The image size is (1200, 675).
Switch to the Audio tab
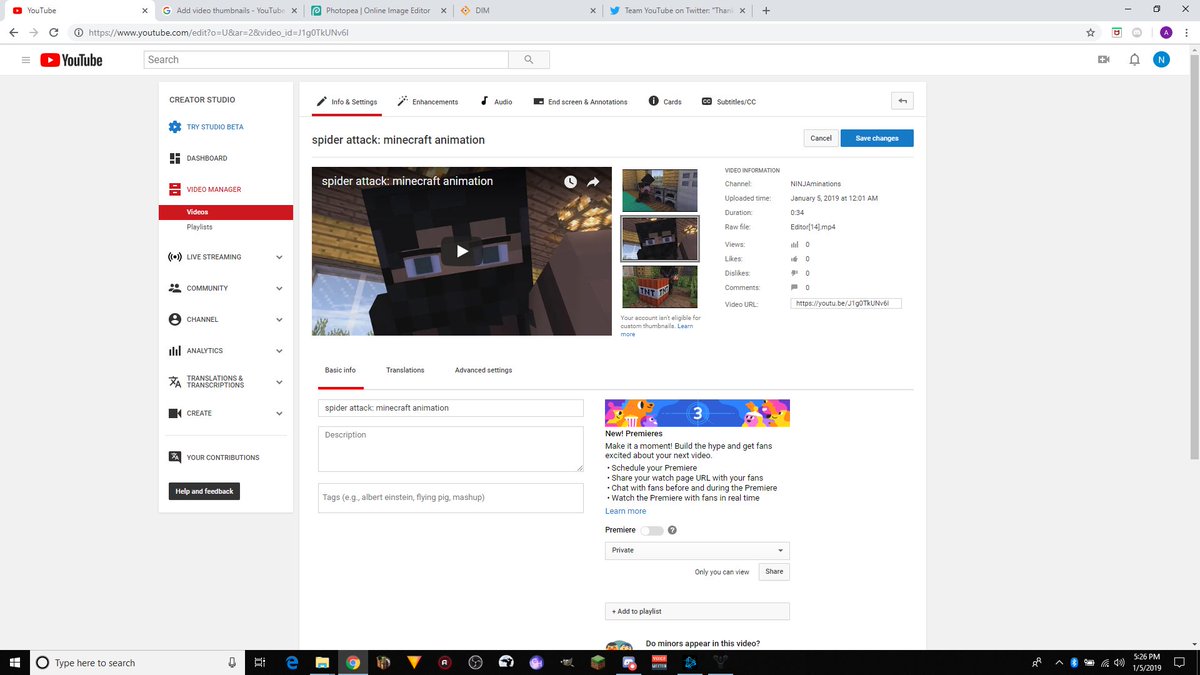click(496, 102)
